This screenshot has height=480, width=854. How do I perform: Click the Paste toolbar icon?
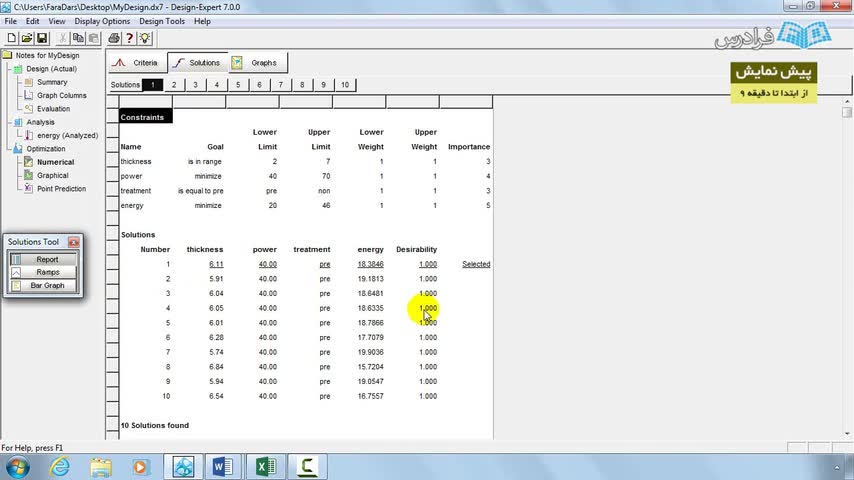pyautogui.click(x=94, y=38)
